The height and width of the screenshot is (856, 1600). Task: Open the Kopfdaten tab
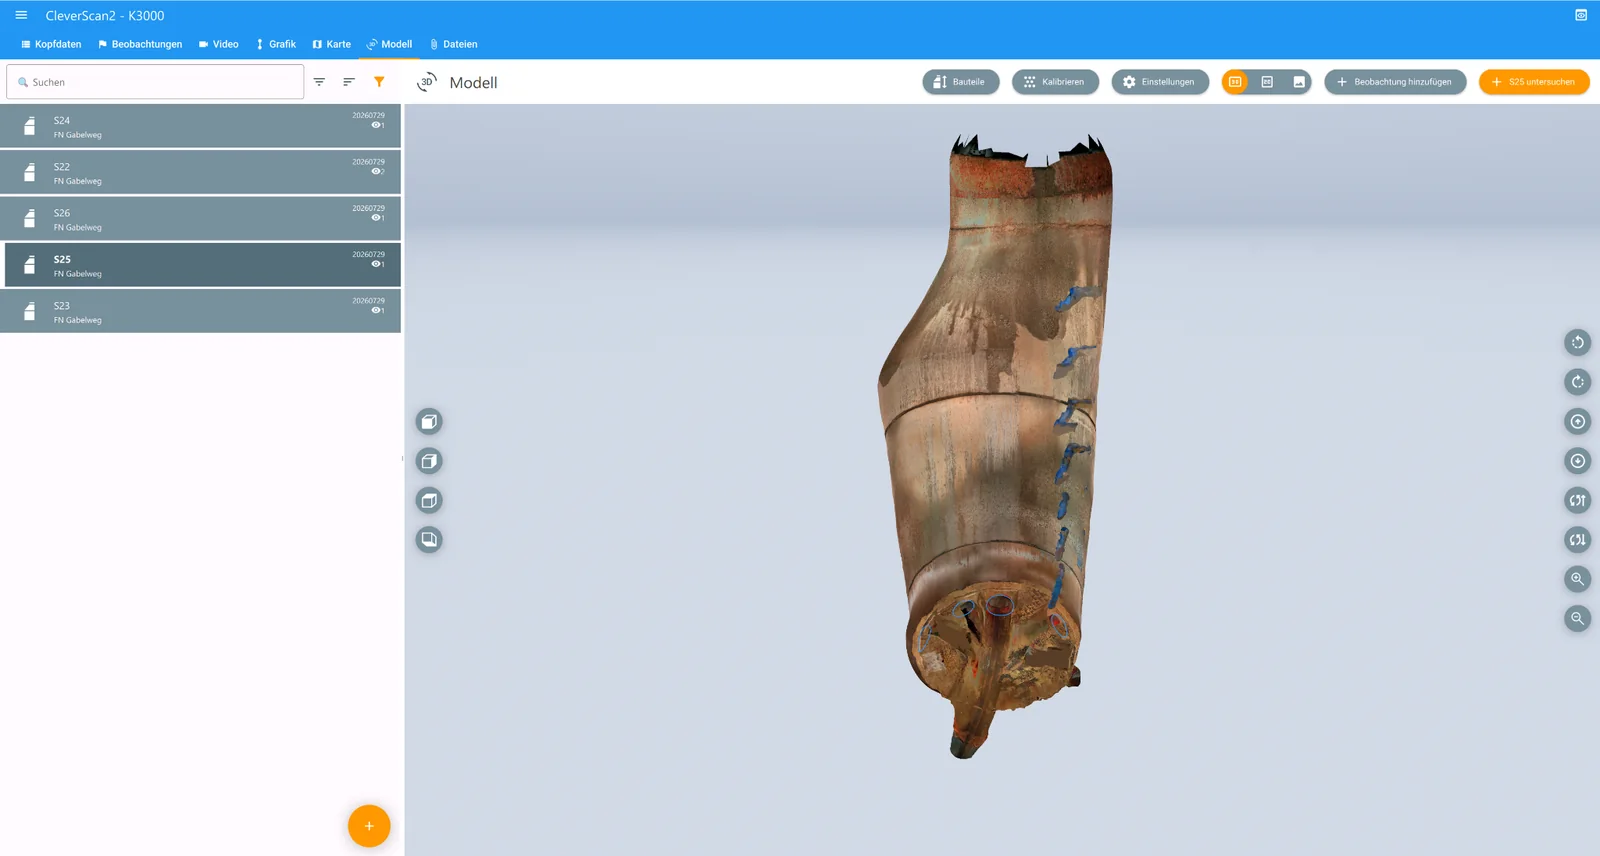point(51,44)
